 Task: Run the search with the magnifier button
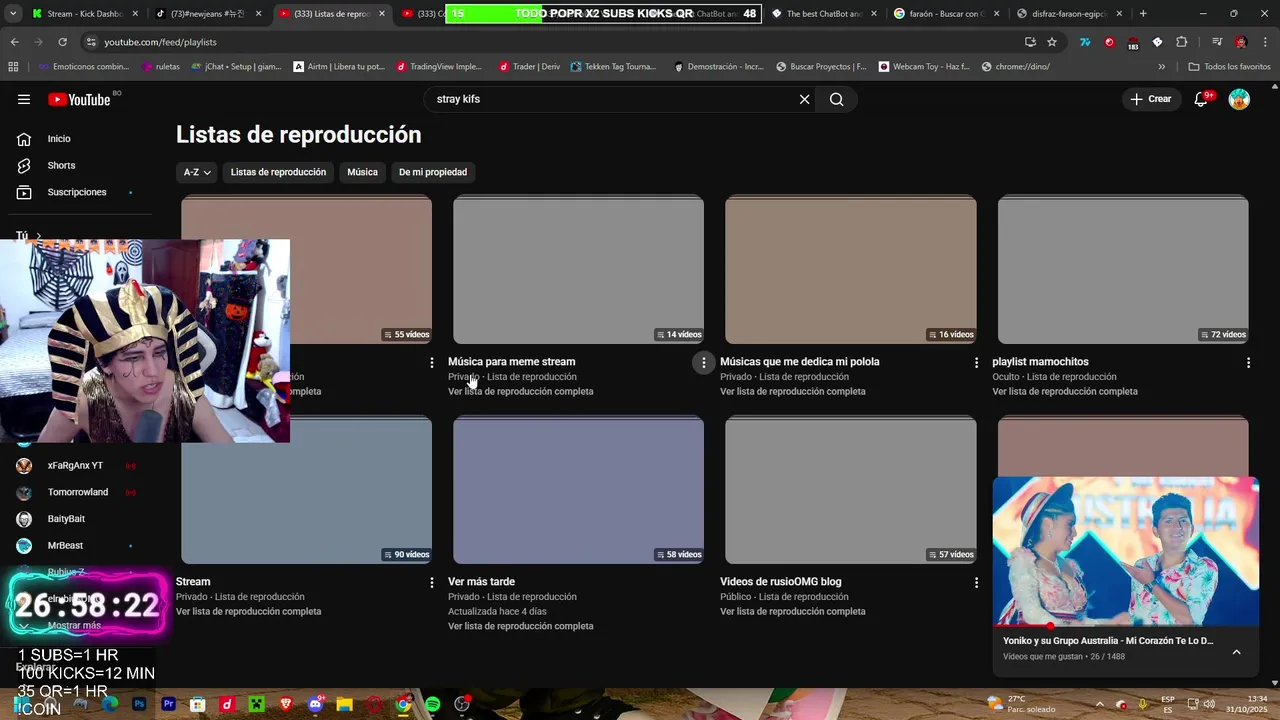pyautogui.click(x=837, y=99)
